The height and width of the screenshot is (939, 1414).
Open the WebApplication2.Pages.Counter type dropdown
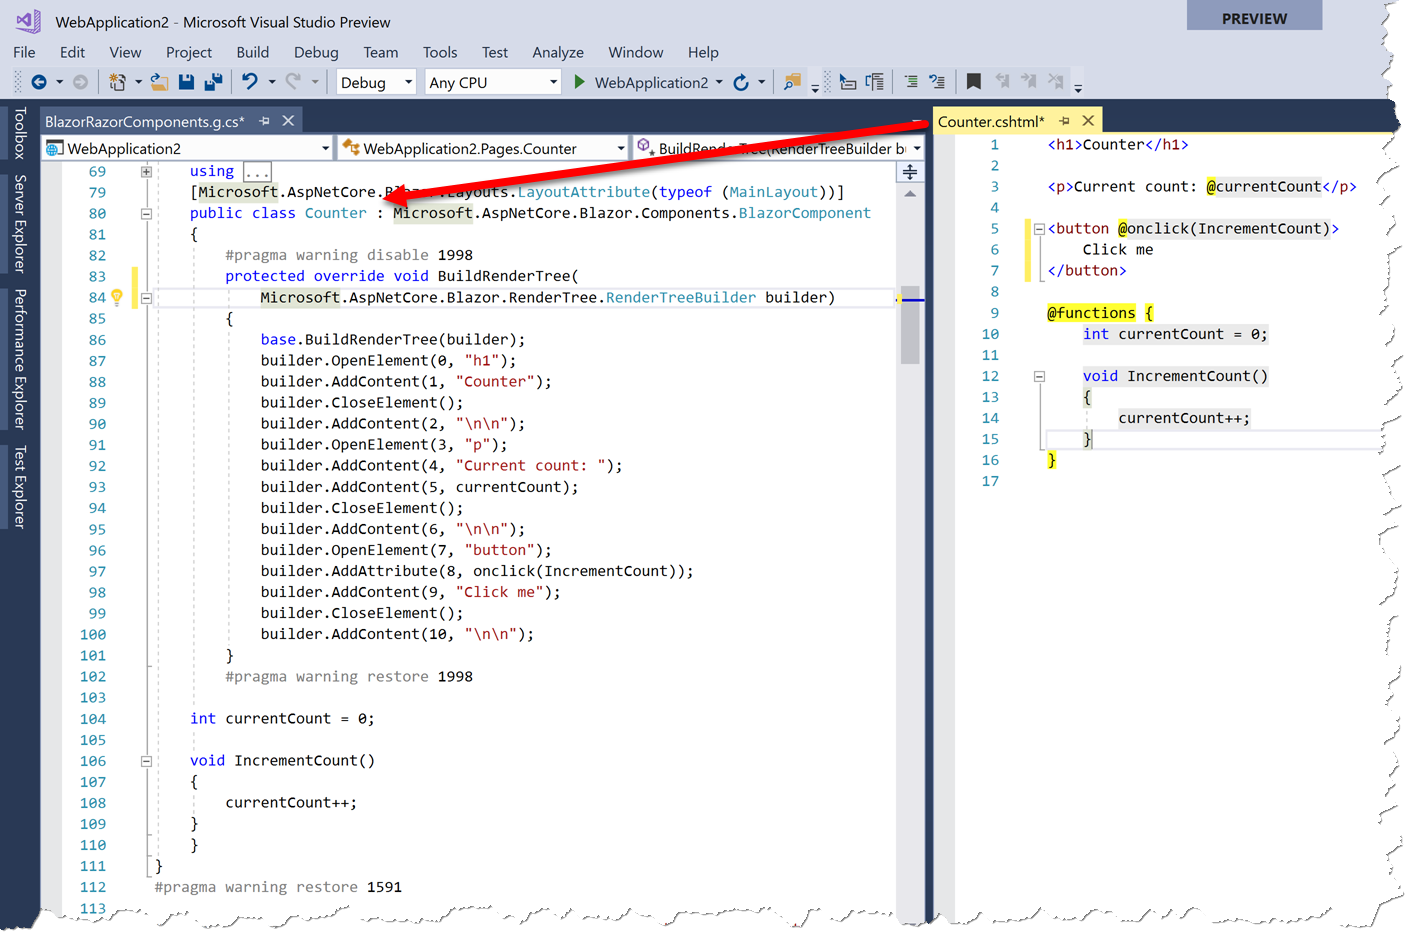483,148
